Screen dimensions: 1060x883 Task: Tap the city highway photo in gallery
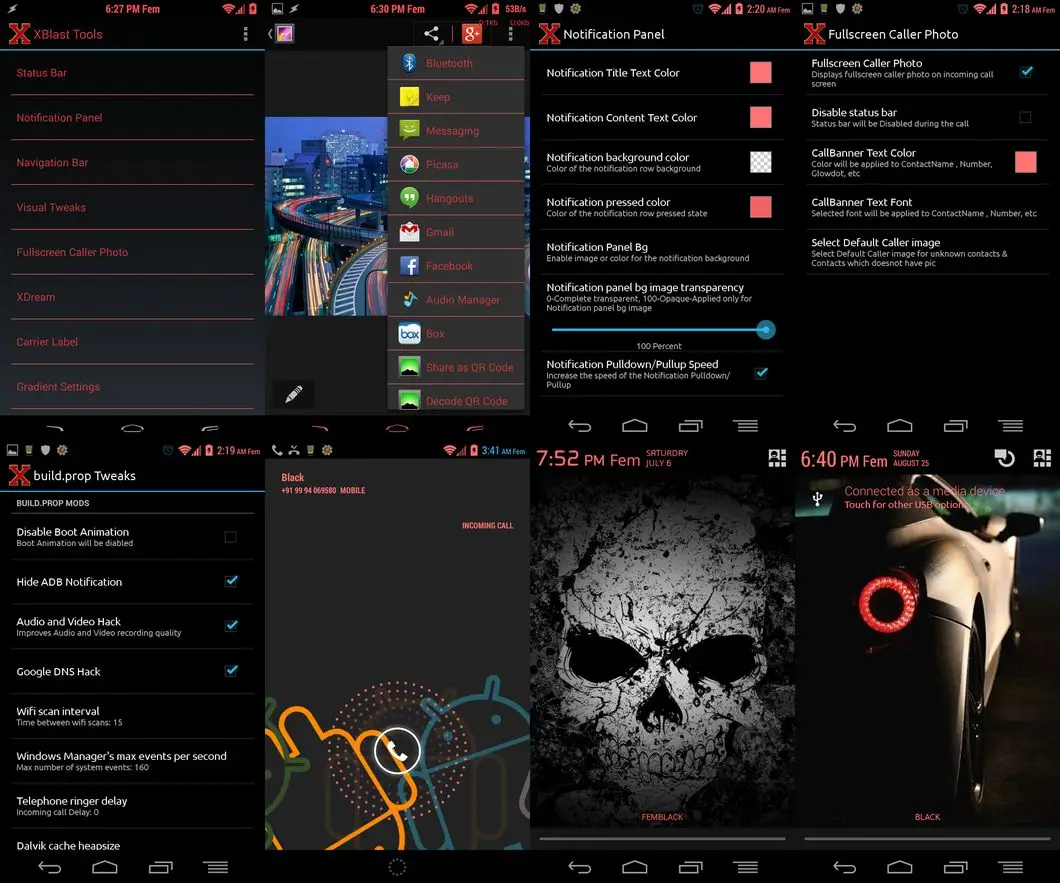click(327, 216)
